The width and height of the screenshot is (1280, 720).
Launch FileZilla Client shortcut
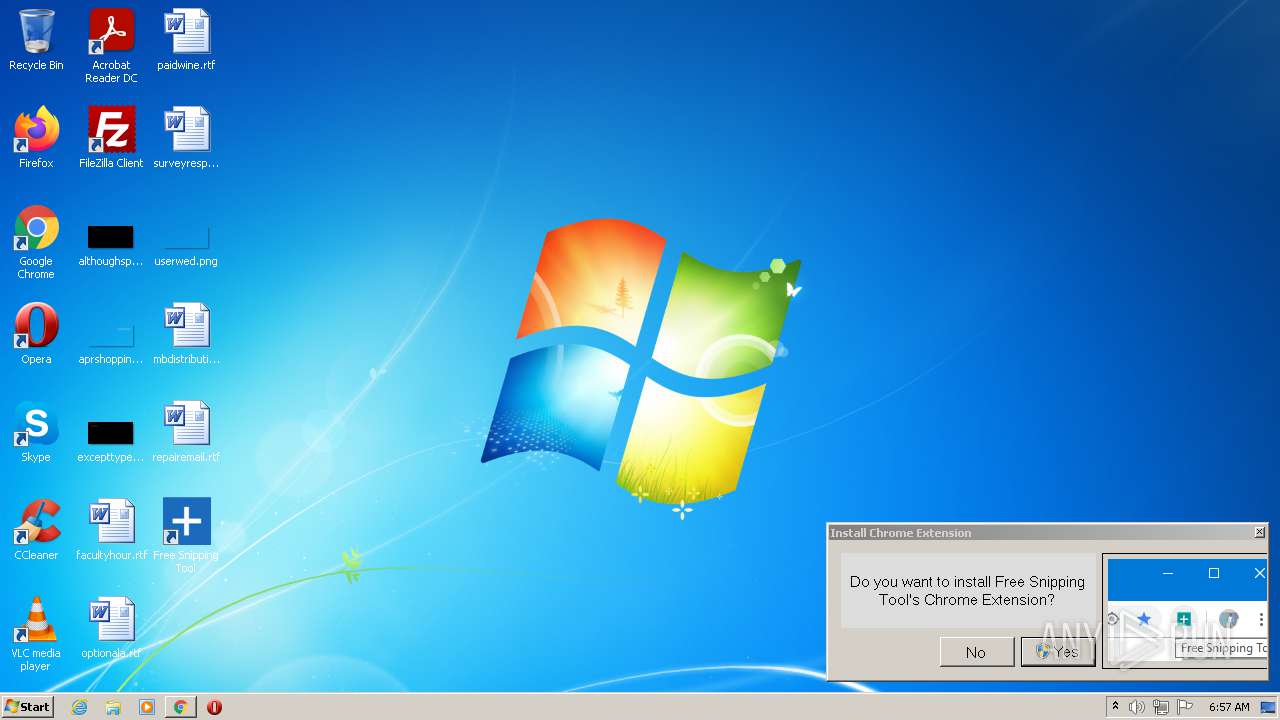(111, 138)
